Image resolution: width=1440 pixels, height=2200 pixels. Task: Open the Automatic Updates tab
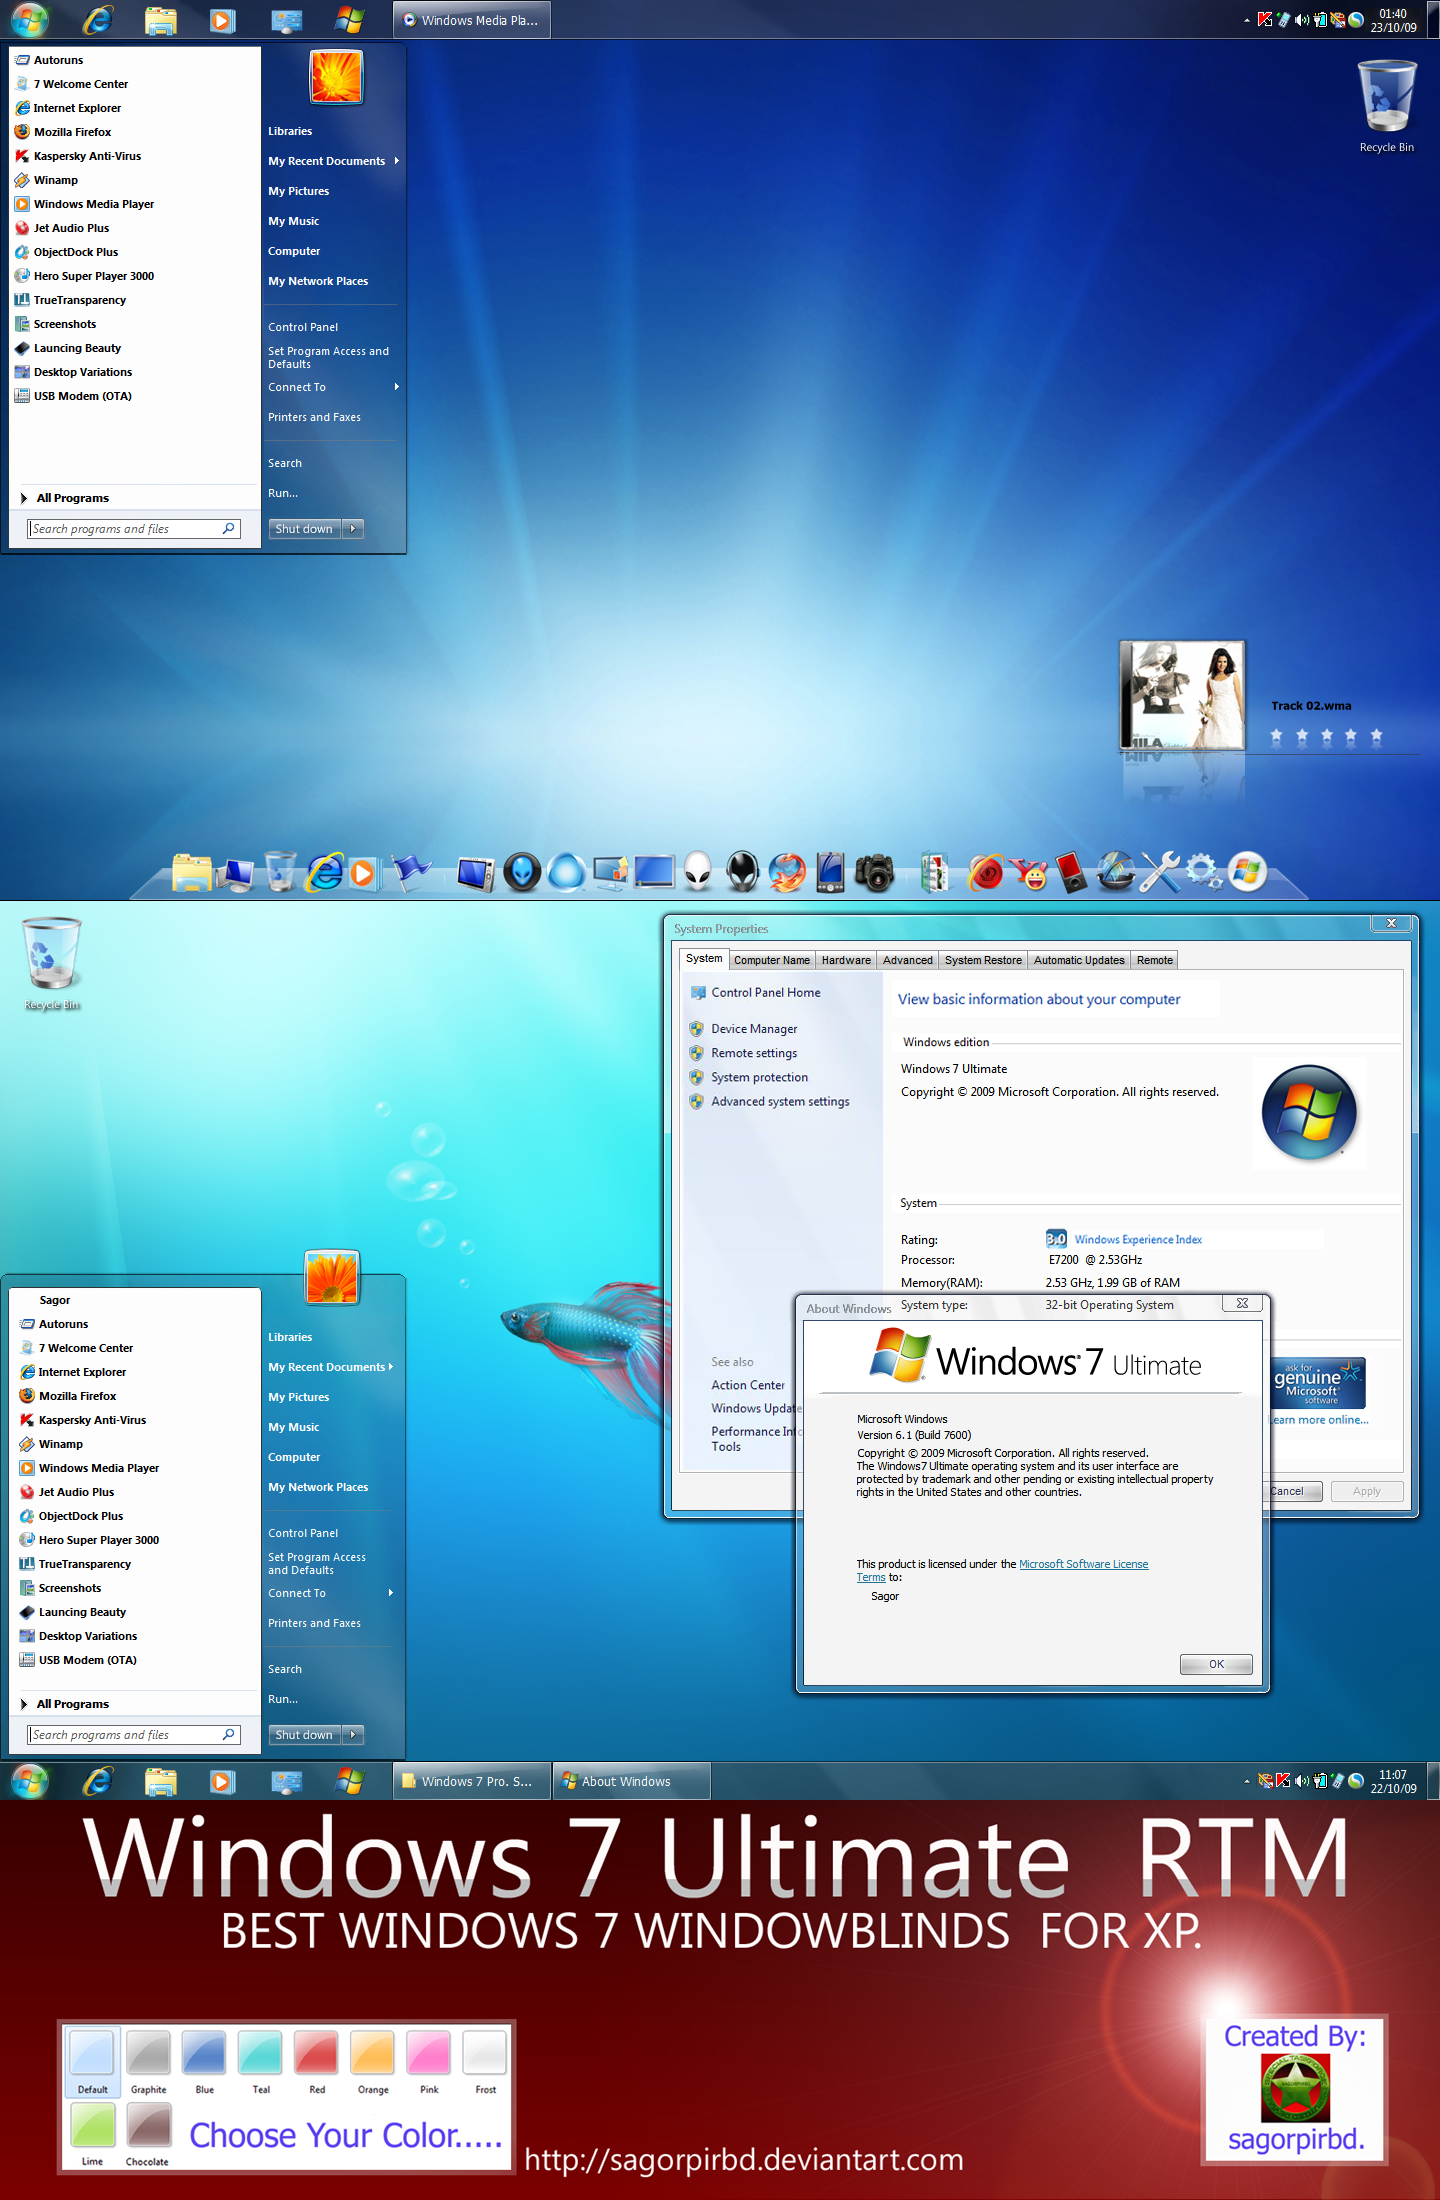pos(1079,960)
